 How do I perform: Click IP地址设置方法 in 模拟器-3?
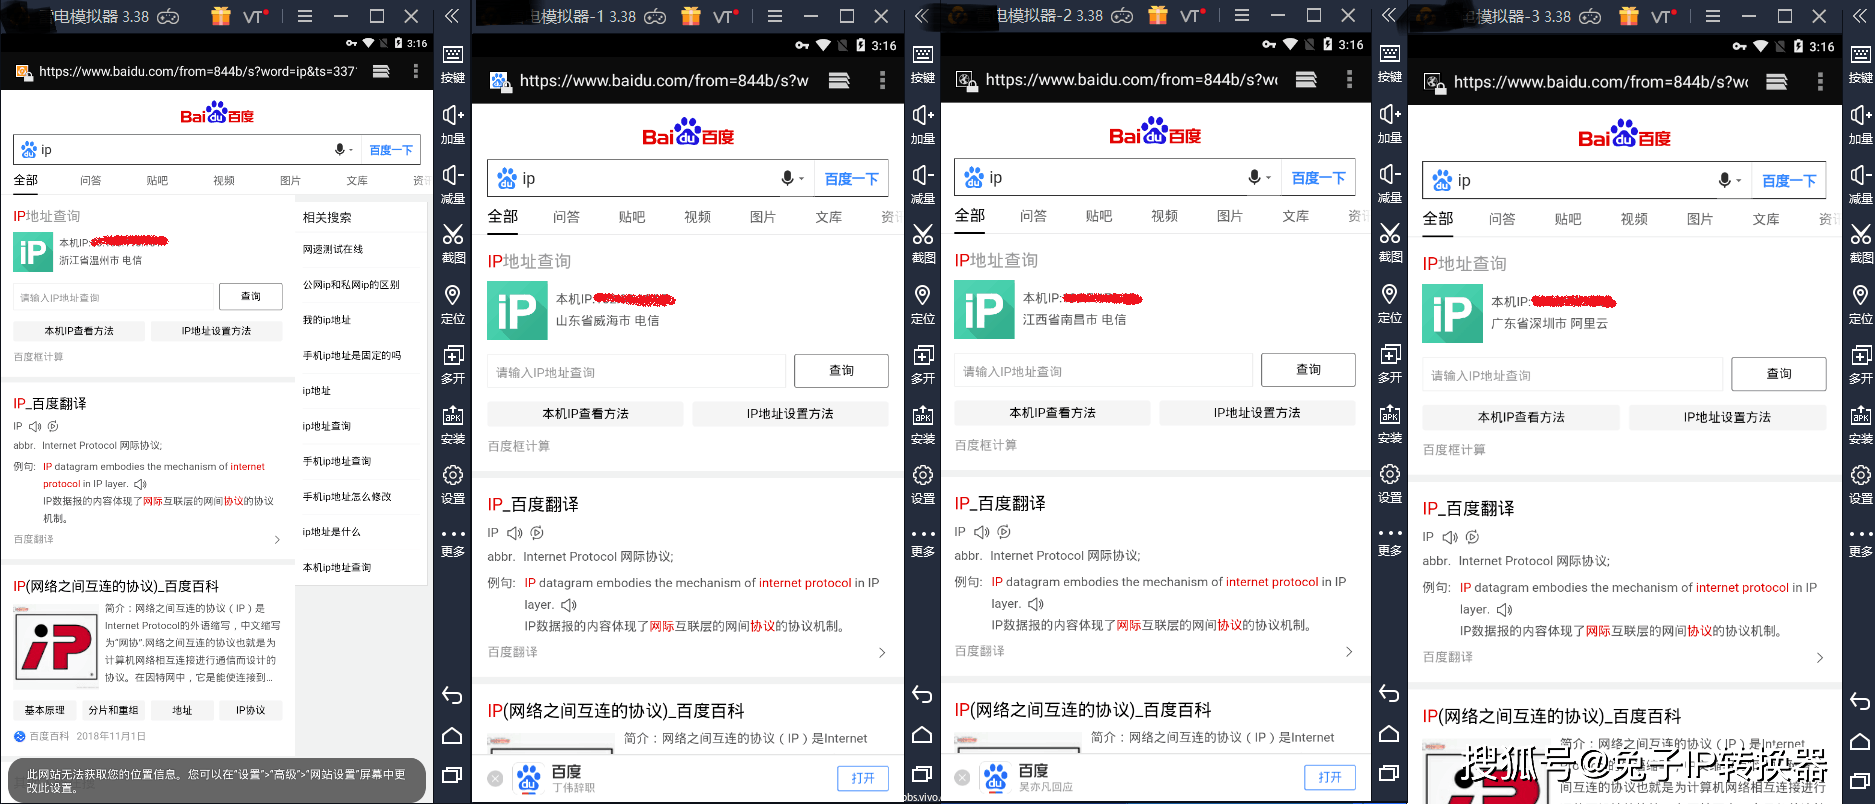(x=1727, y=417)
